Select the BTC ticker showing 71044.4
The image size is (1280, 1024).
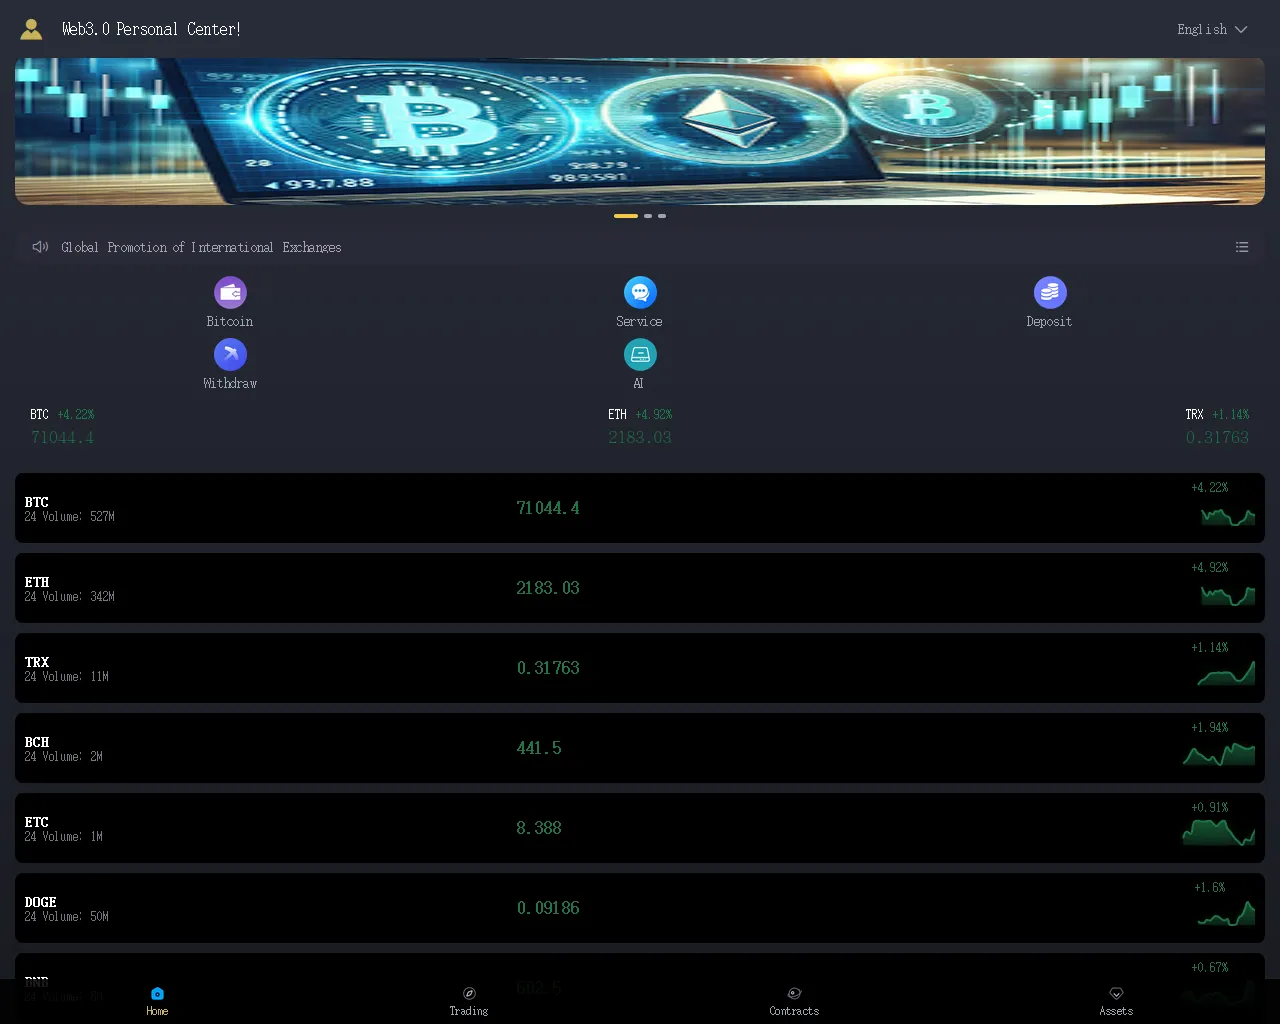coord(62,426)
